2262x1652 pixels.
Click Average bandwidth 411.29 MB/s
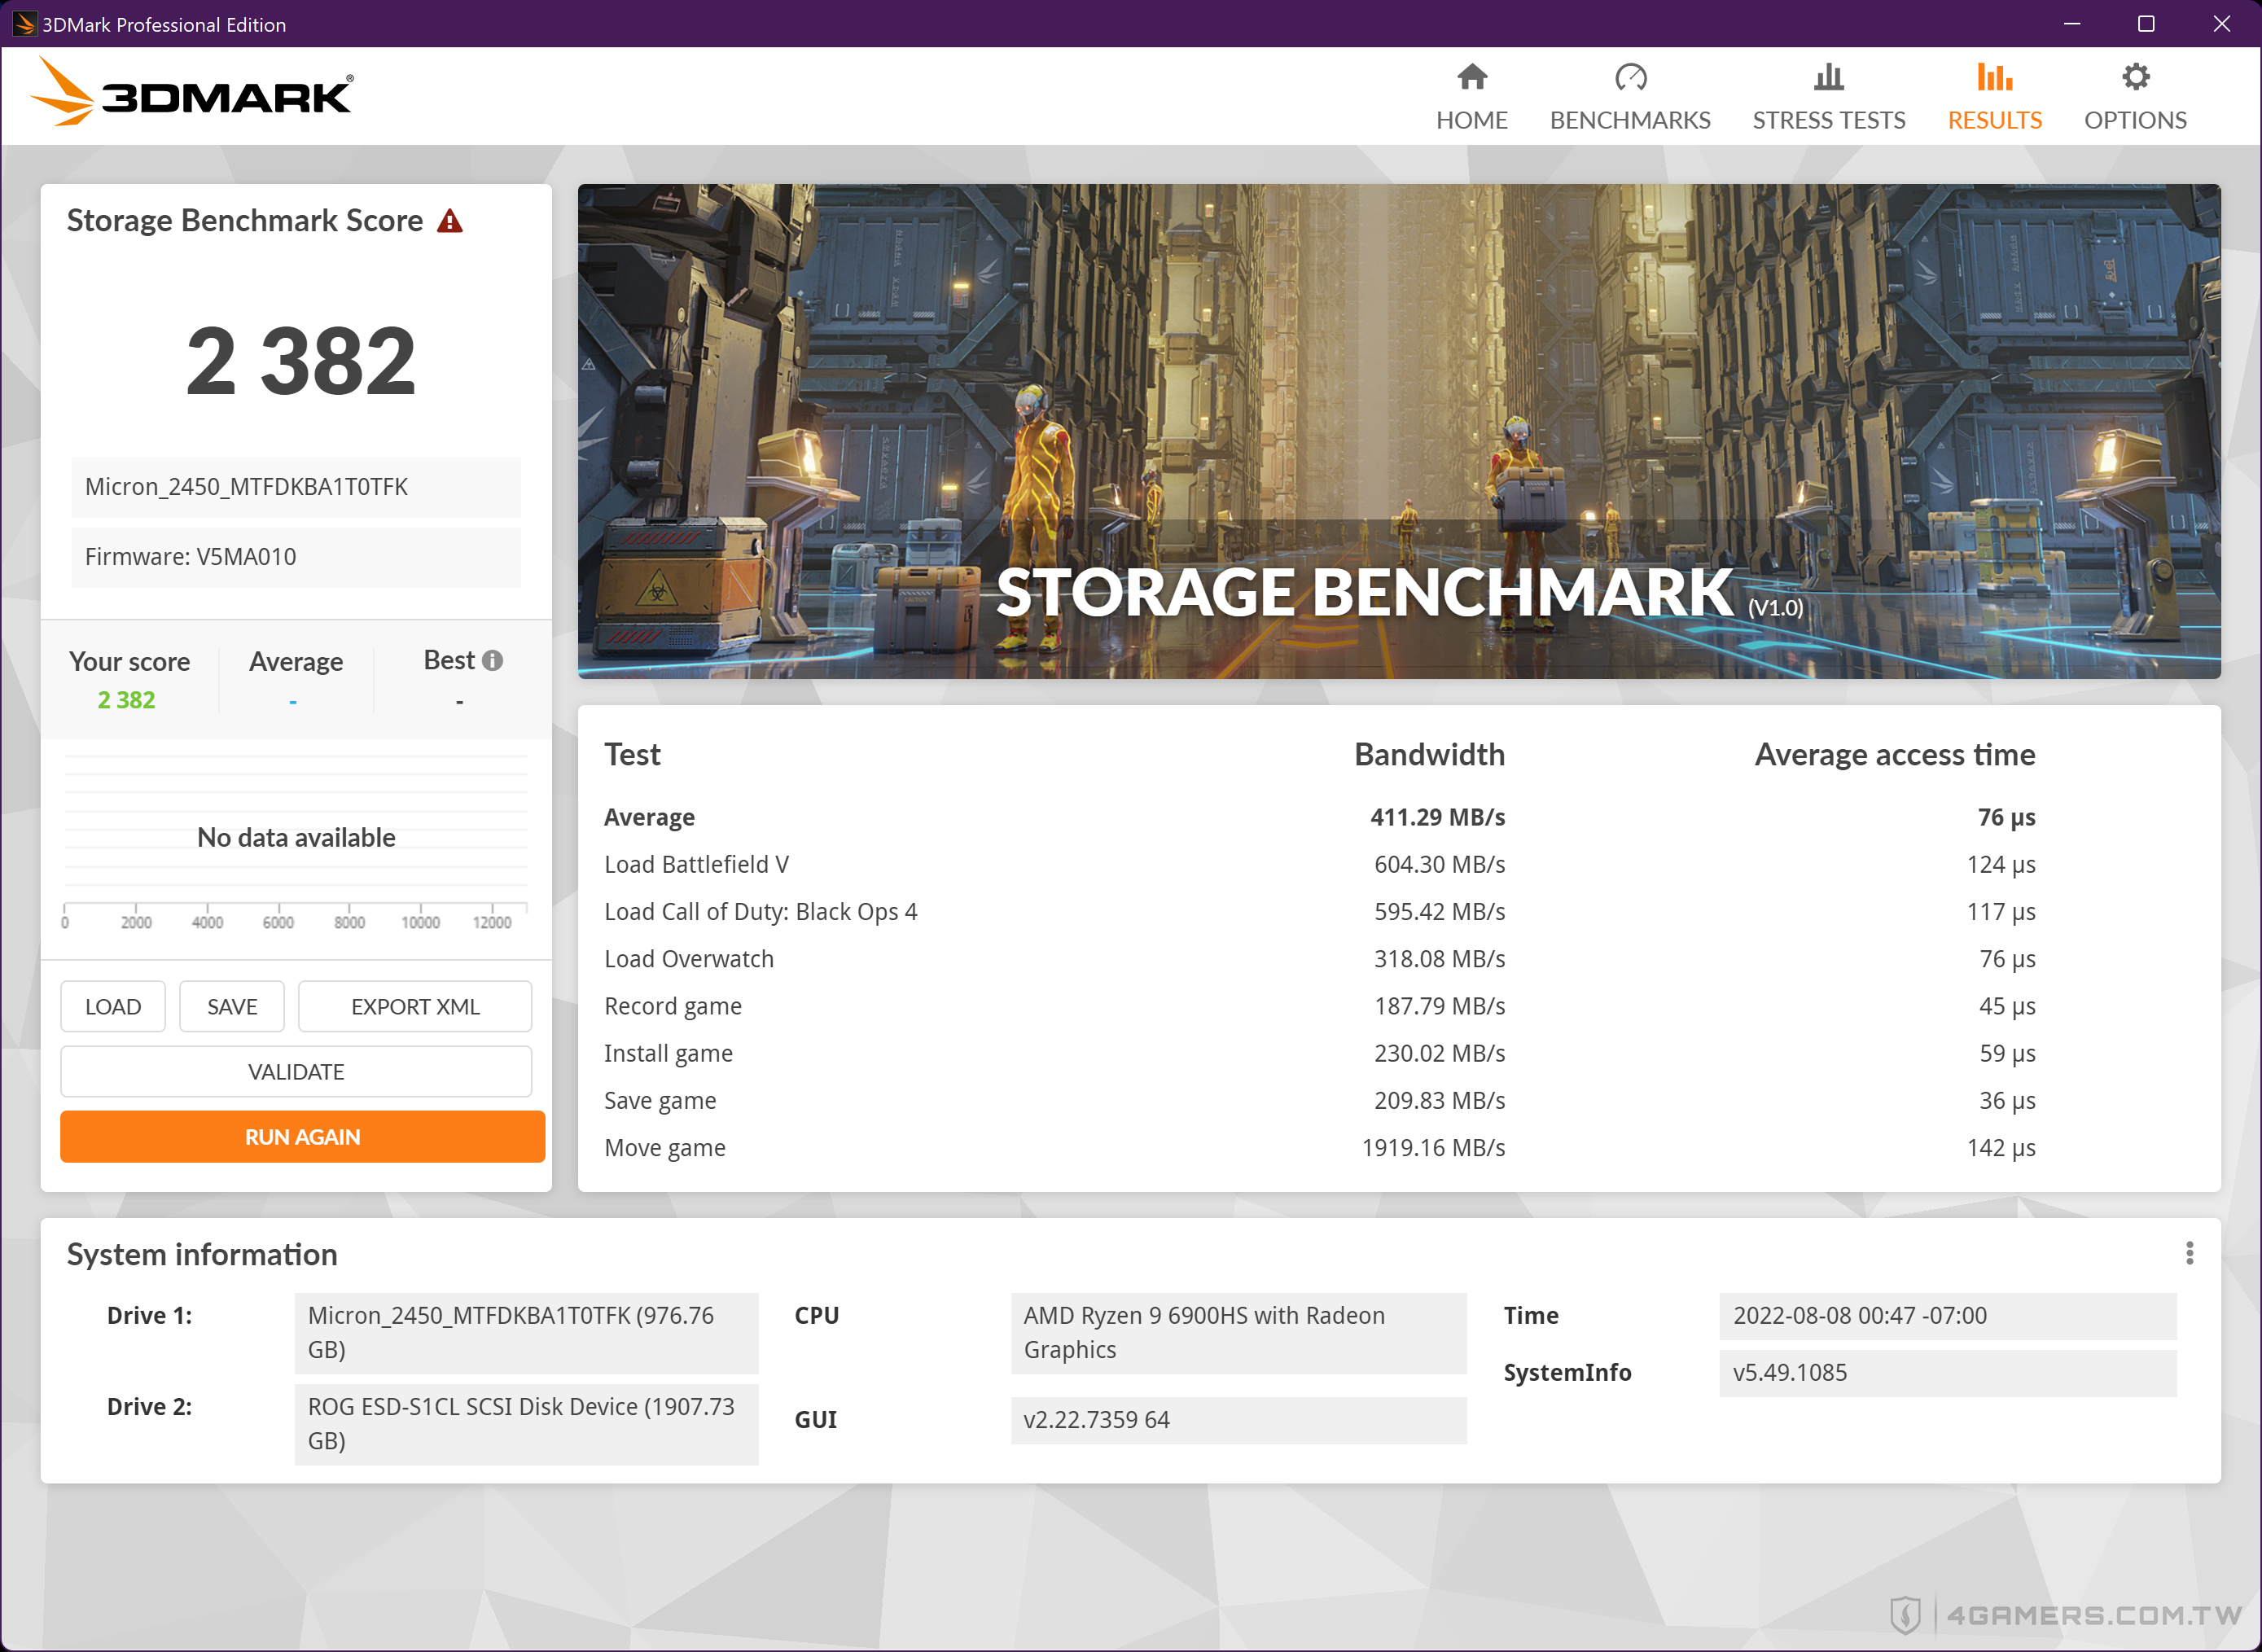pyautogui.click(x=1437, y=817)
